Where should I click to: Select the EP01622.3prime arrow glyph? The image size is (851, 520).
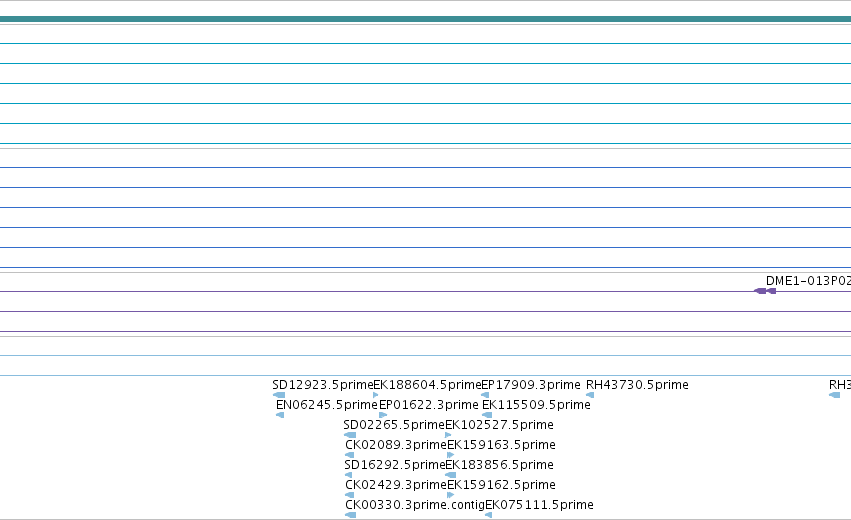(383, 415)
